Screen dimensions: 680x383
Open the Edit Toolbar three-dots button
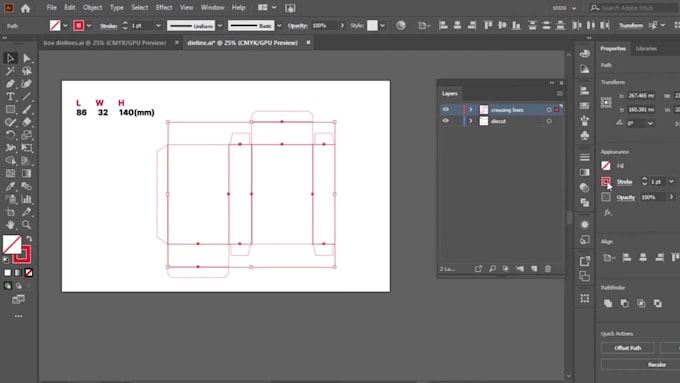tap(18, 316)
